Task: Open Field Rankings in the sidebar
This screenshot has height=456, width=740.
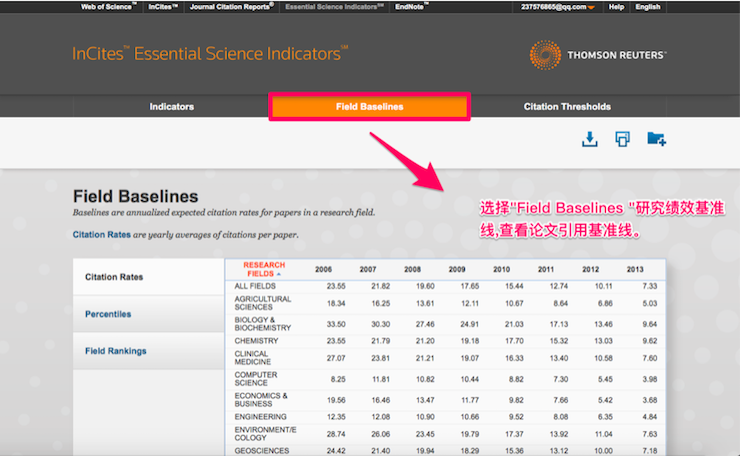Action: [x=116, y=351]
